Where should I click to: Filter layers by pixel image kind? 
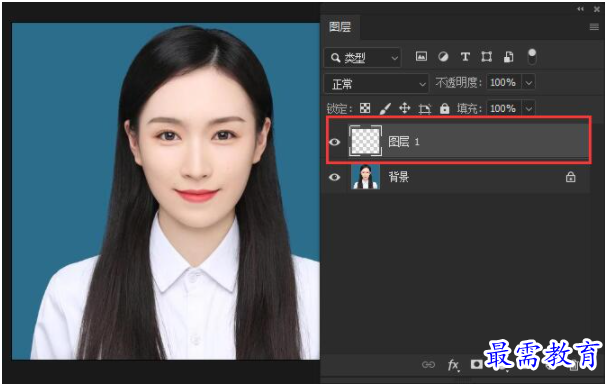tap(421, 57)
